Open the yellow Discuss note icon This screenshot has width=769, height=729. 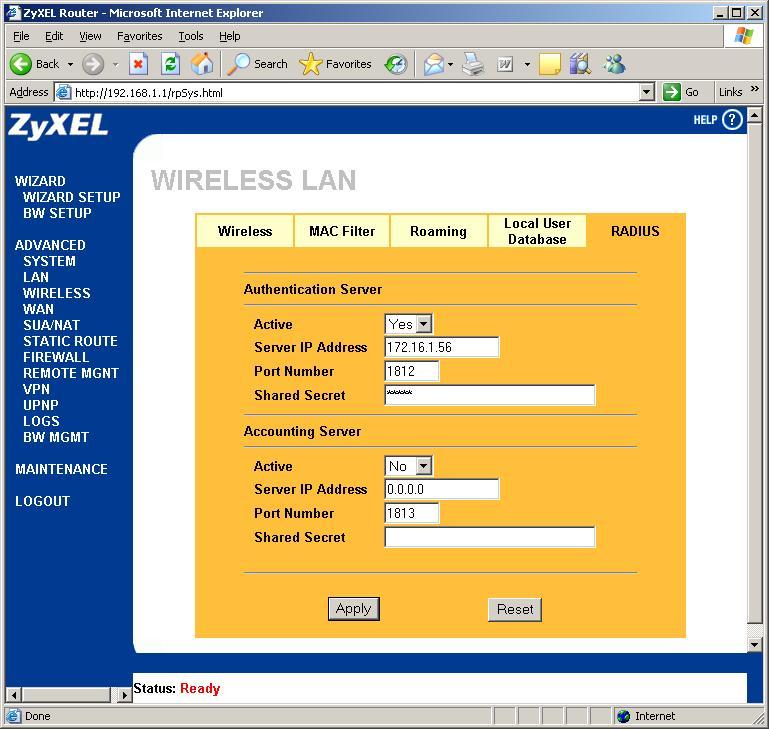[x=549, y=64]
